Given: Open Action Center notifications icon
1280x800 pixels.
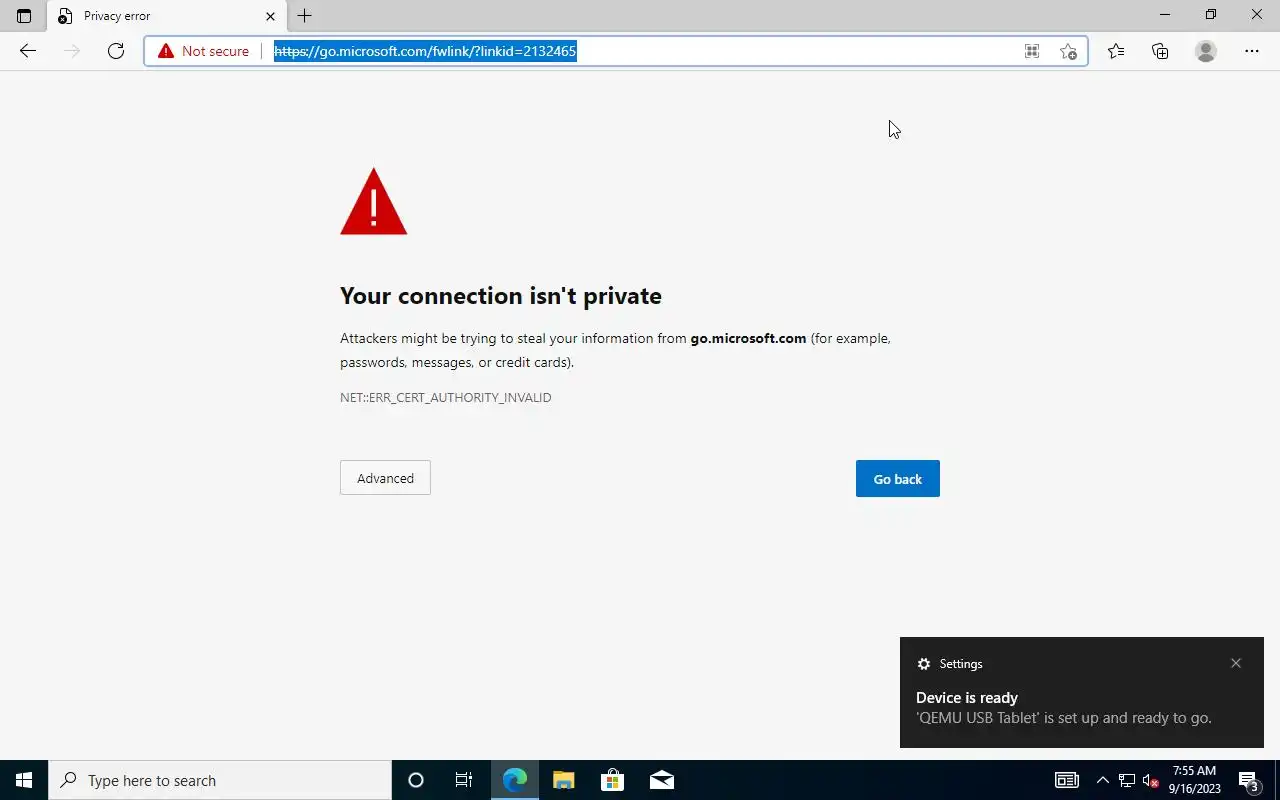Looking at the screenshot, I should pyautogui.click(x=1249, y=780).
